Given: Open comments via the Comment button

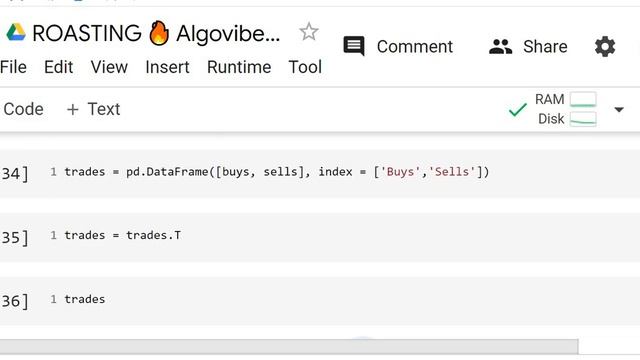Looking at the screenshot, I should [398, 46].
